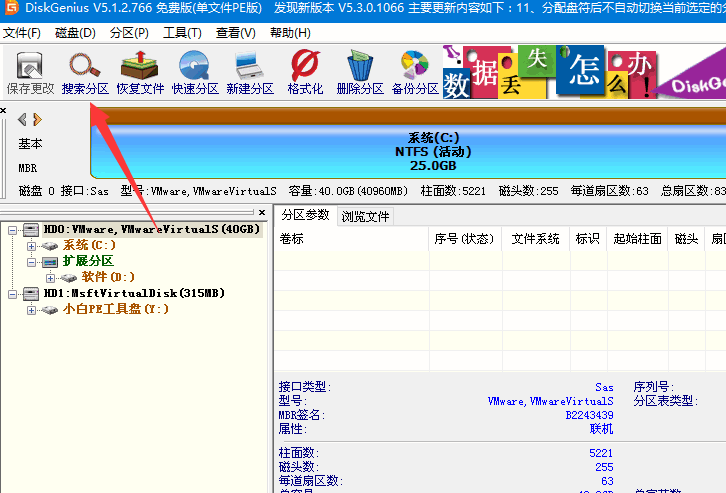The width and height of the screenshot is (726, 493).
Task: Open the 分区(P) menu
Action: pyautogui.click(x=129, y=33)
